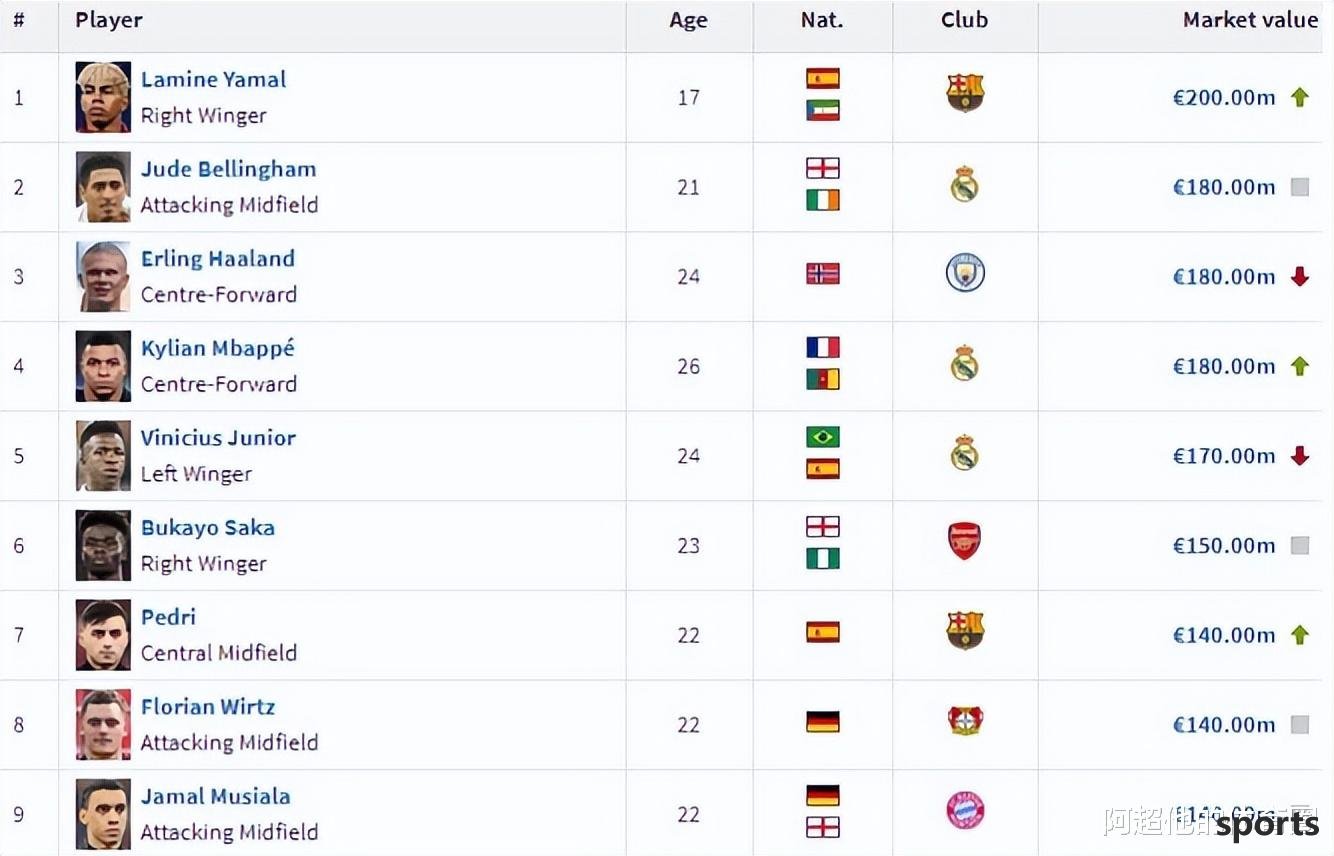Open the Arsenal club crest for Bukayo Saka
The height and width of the screenshot is (856, 1334).
[965, 542]
